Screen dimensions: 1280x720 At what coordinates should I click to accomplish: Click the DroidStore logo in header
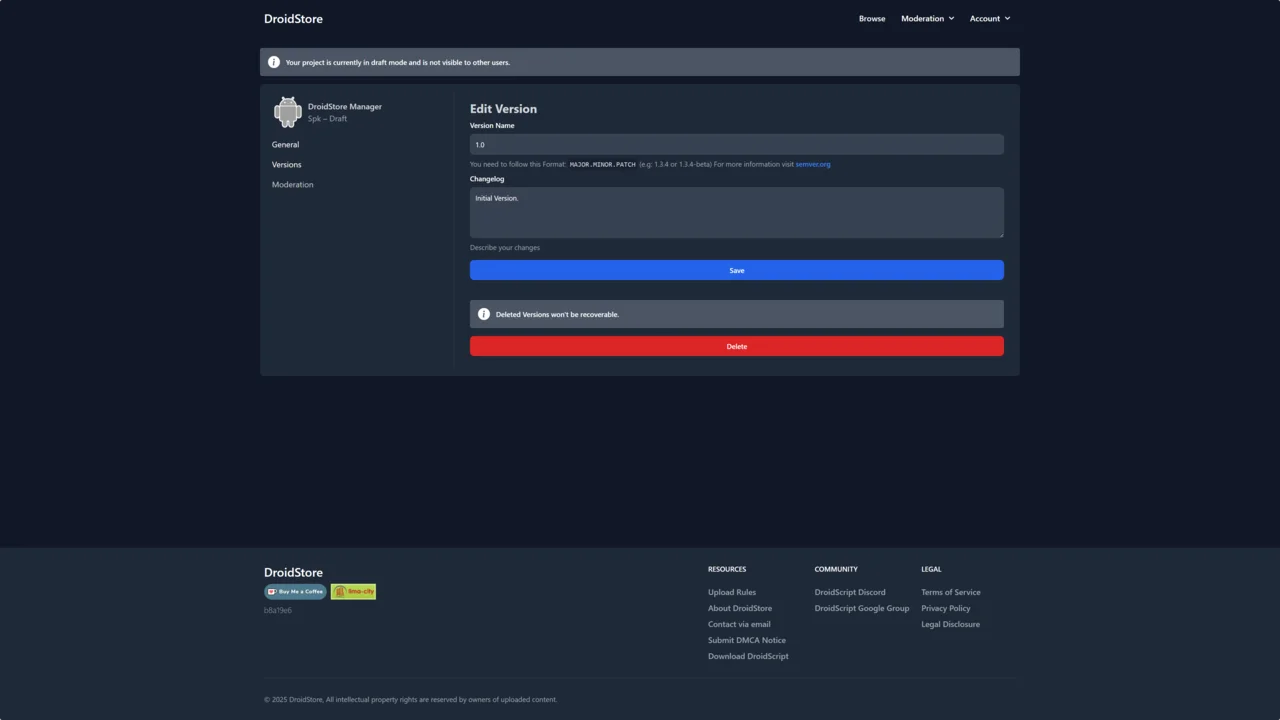[293, 18]
